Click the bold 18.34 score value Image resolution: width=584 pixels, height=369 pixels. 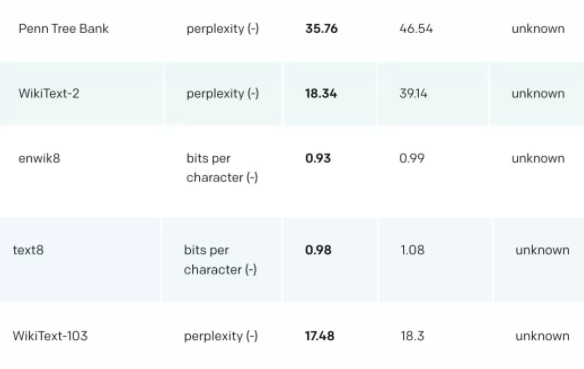(321, 93)
